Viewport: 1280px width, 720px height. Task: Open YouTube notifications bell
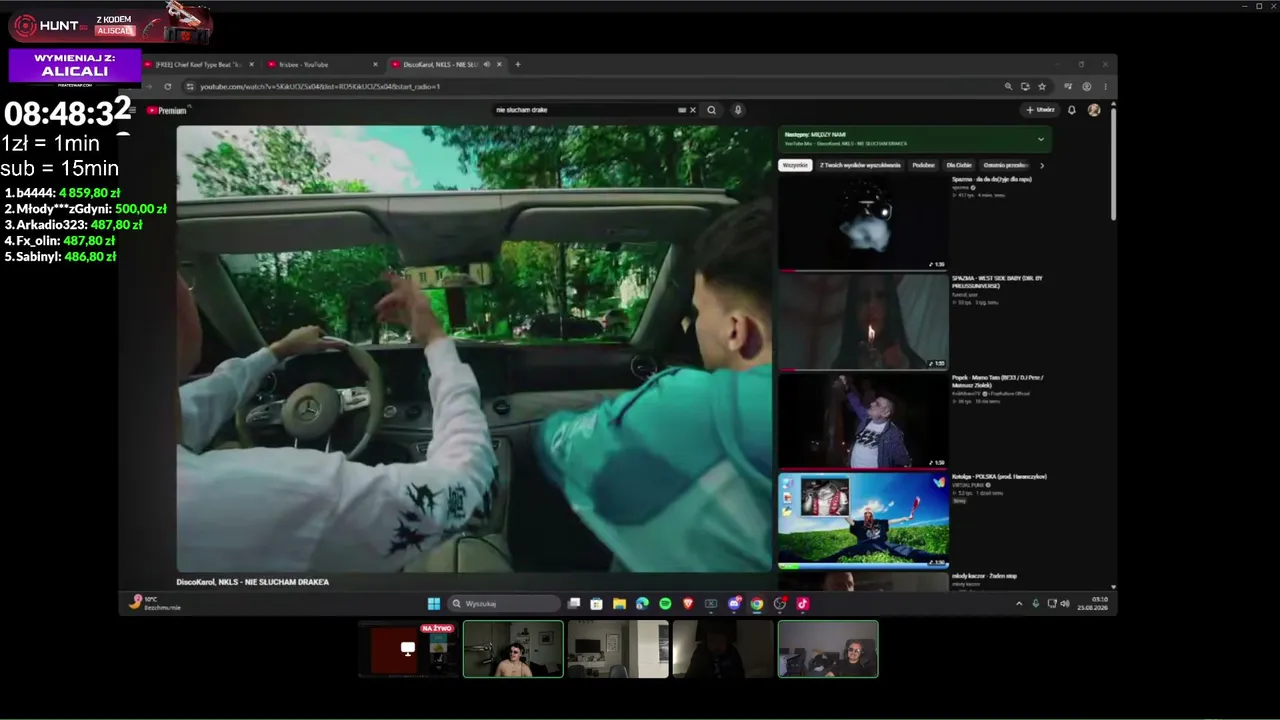point(1071,110)
